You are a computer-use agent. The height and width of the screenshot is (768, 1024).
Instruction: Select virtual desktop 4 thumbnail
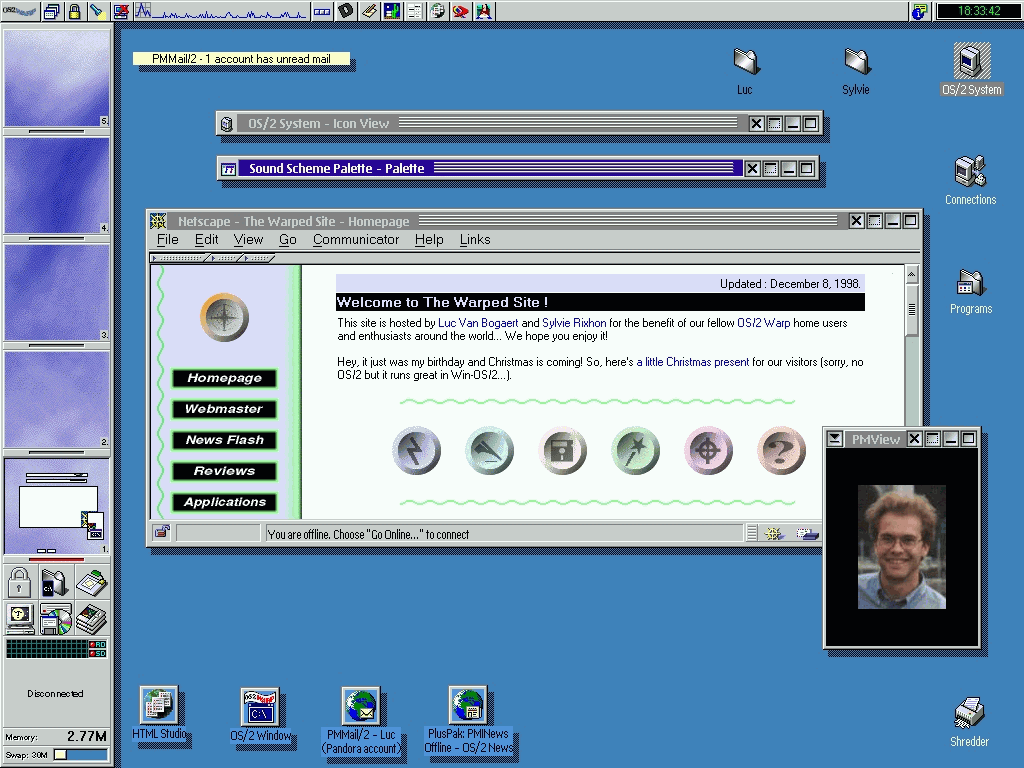coord(57,185)
